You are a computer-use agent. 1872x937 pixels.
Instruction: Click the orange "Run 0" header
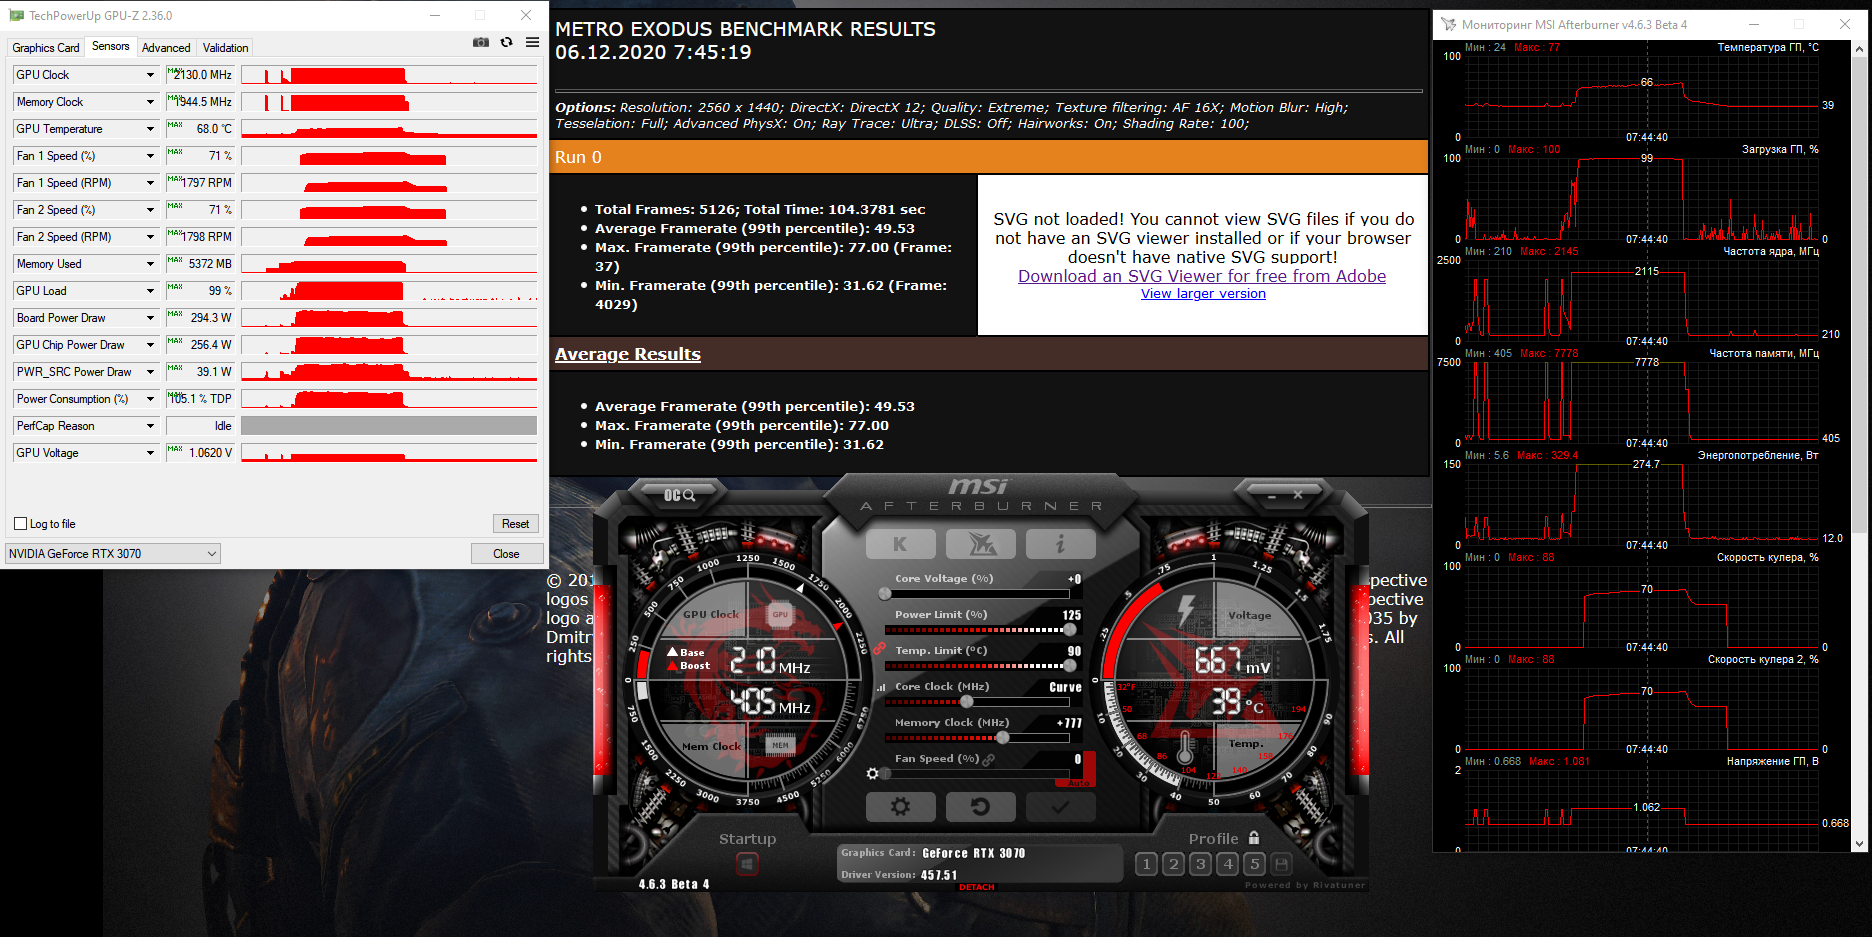(x=988, y=157)
